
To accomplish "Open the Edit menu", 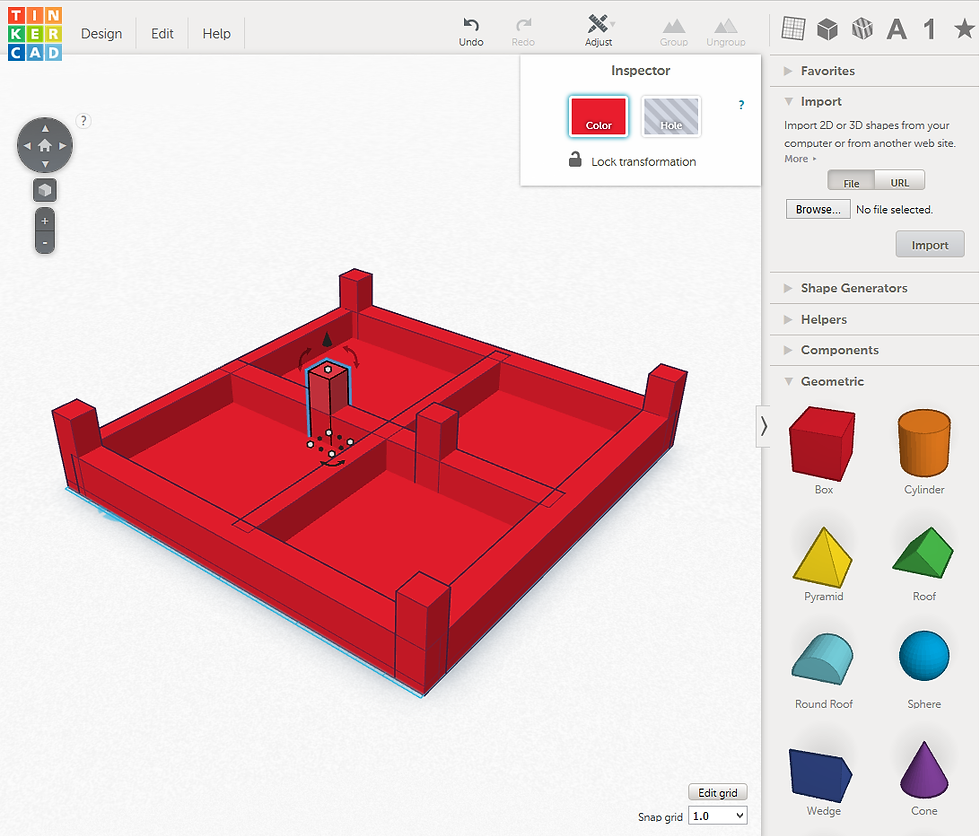I will (x=162, y=34).
